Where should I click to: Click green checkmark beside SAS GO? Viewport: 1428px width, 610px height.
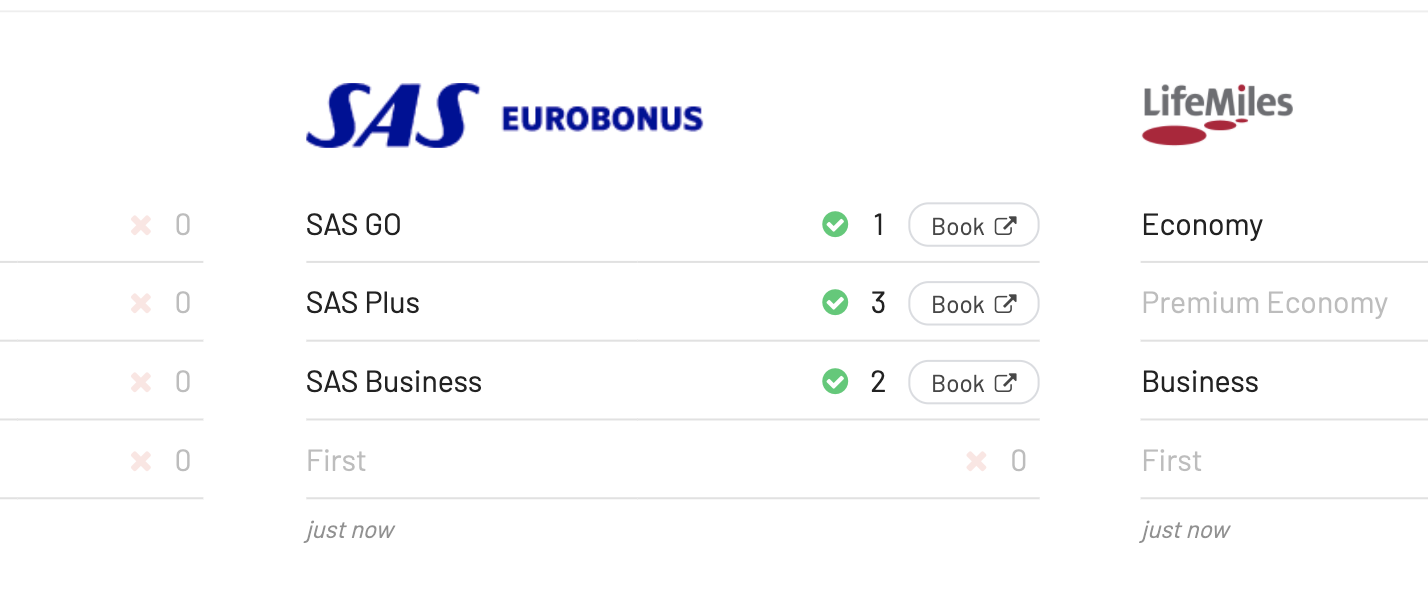coord(835,225)
